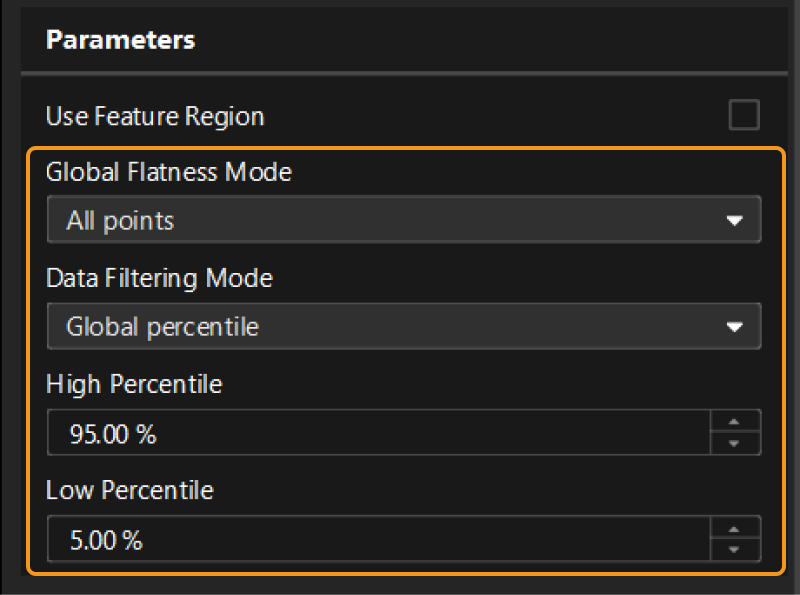Click the High Percentile label

(134, 384)
